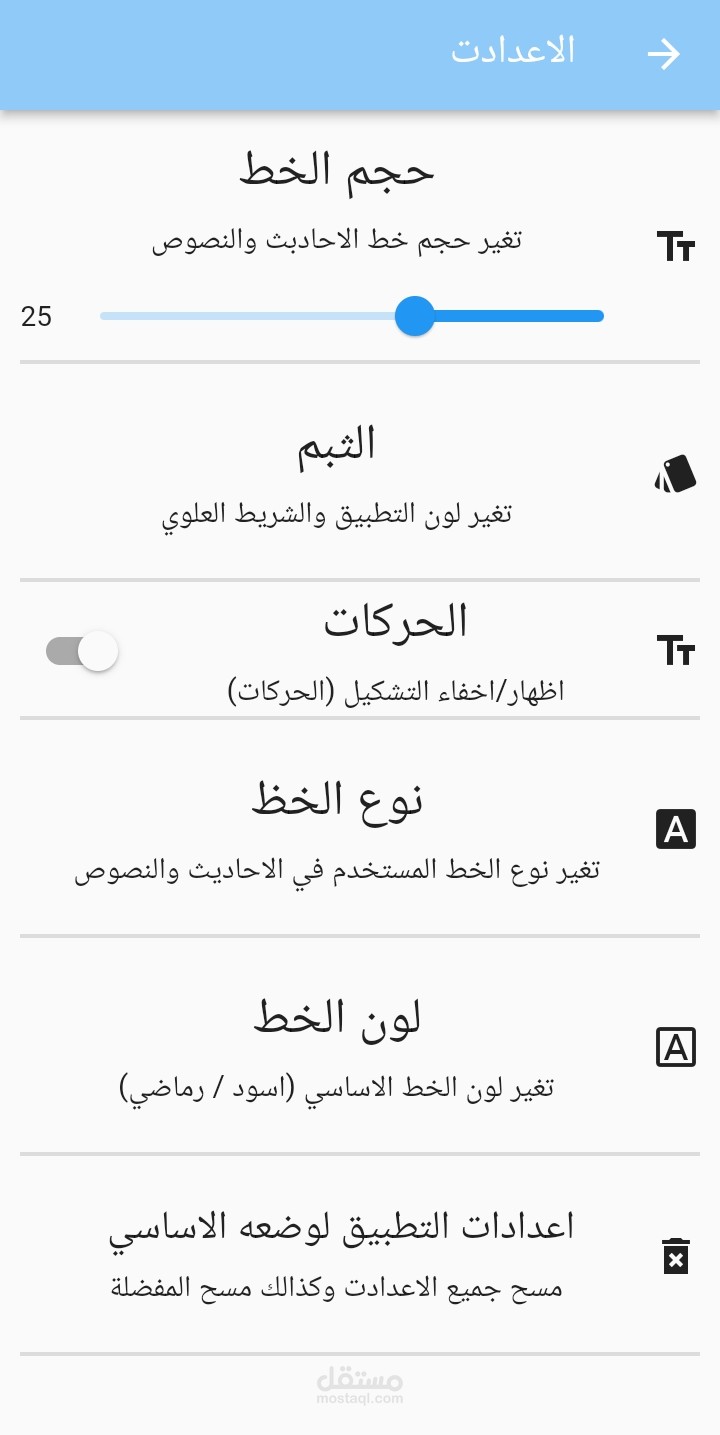720x1435 pixels.
Task: Click the description تغير لون التطبيق والشريط العلوي
Action: pos(337,515)
